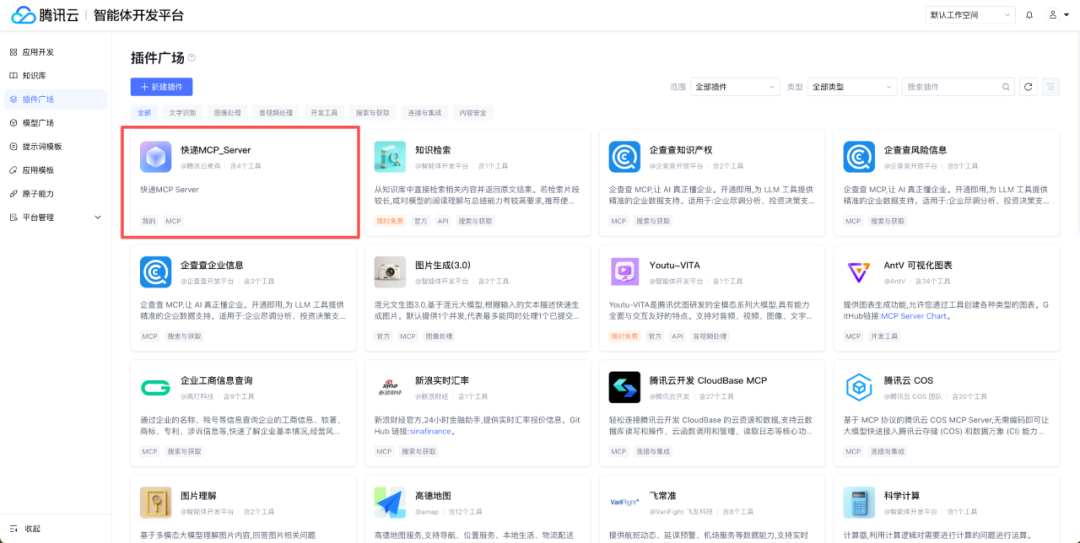Click the 企查查企业信息 plugin icon
Screen dimensions: 1080x543
click(156, 272)
